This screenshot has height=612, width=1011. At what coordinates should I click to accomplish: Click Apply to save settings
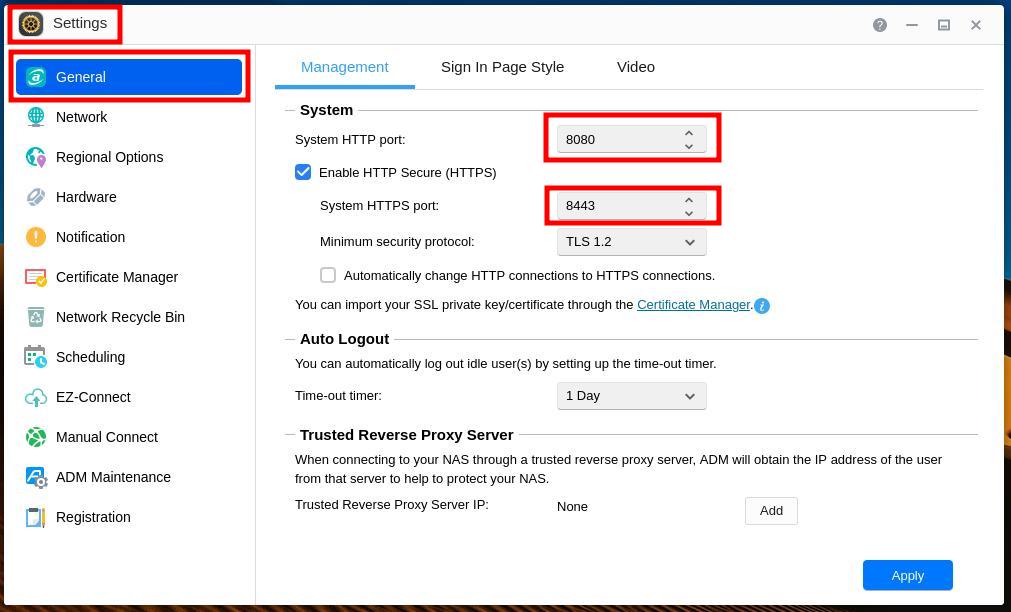coord(907,575)
